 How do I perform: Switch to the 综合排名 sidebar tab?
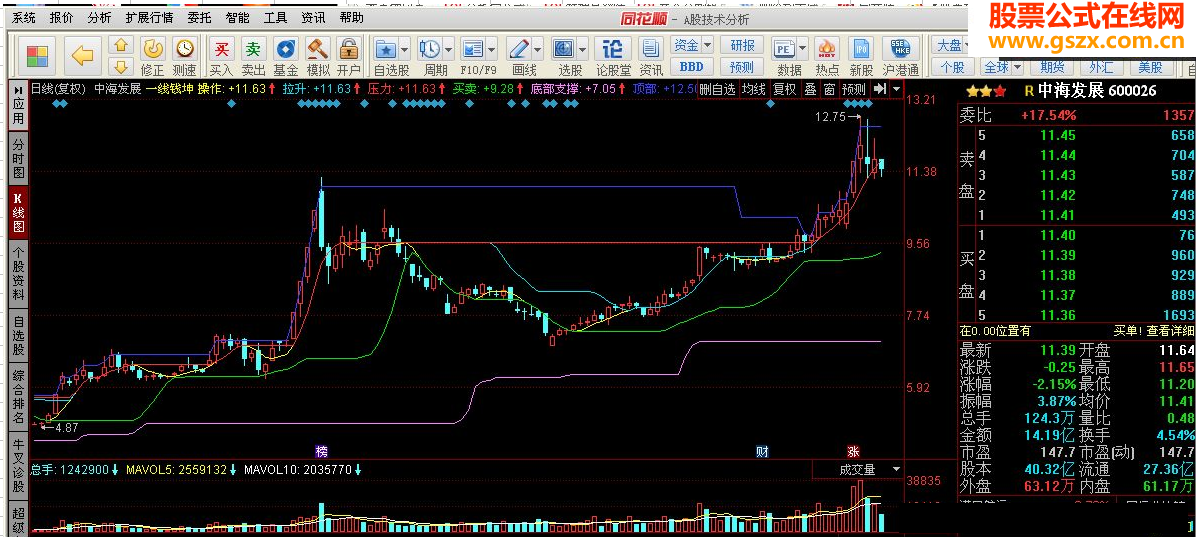click(x=18, y=396)
